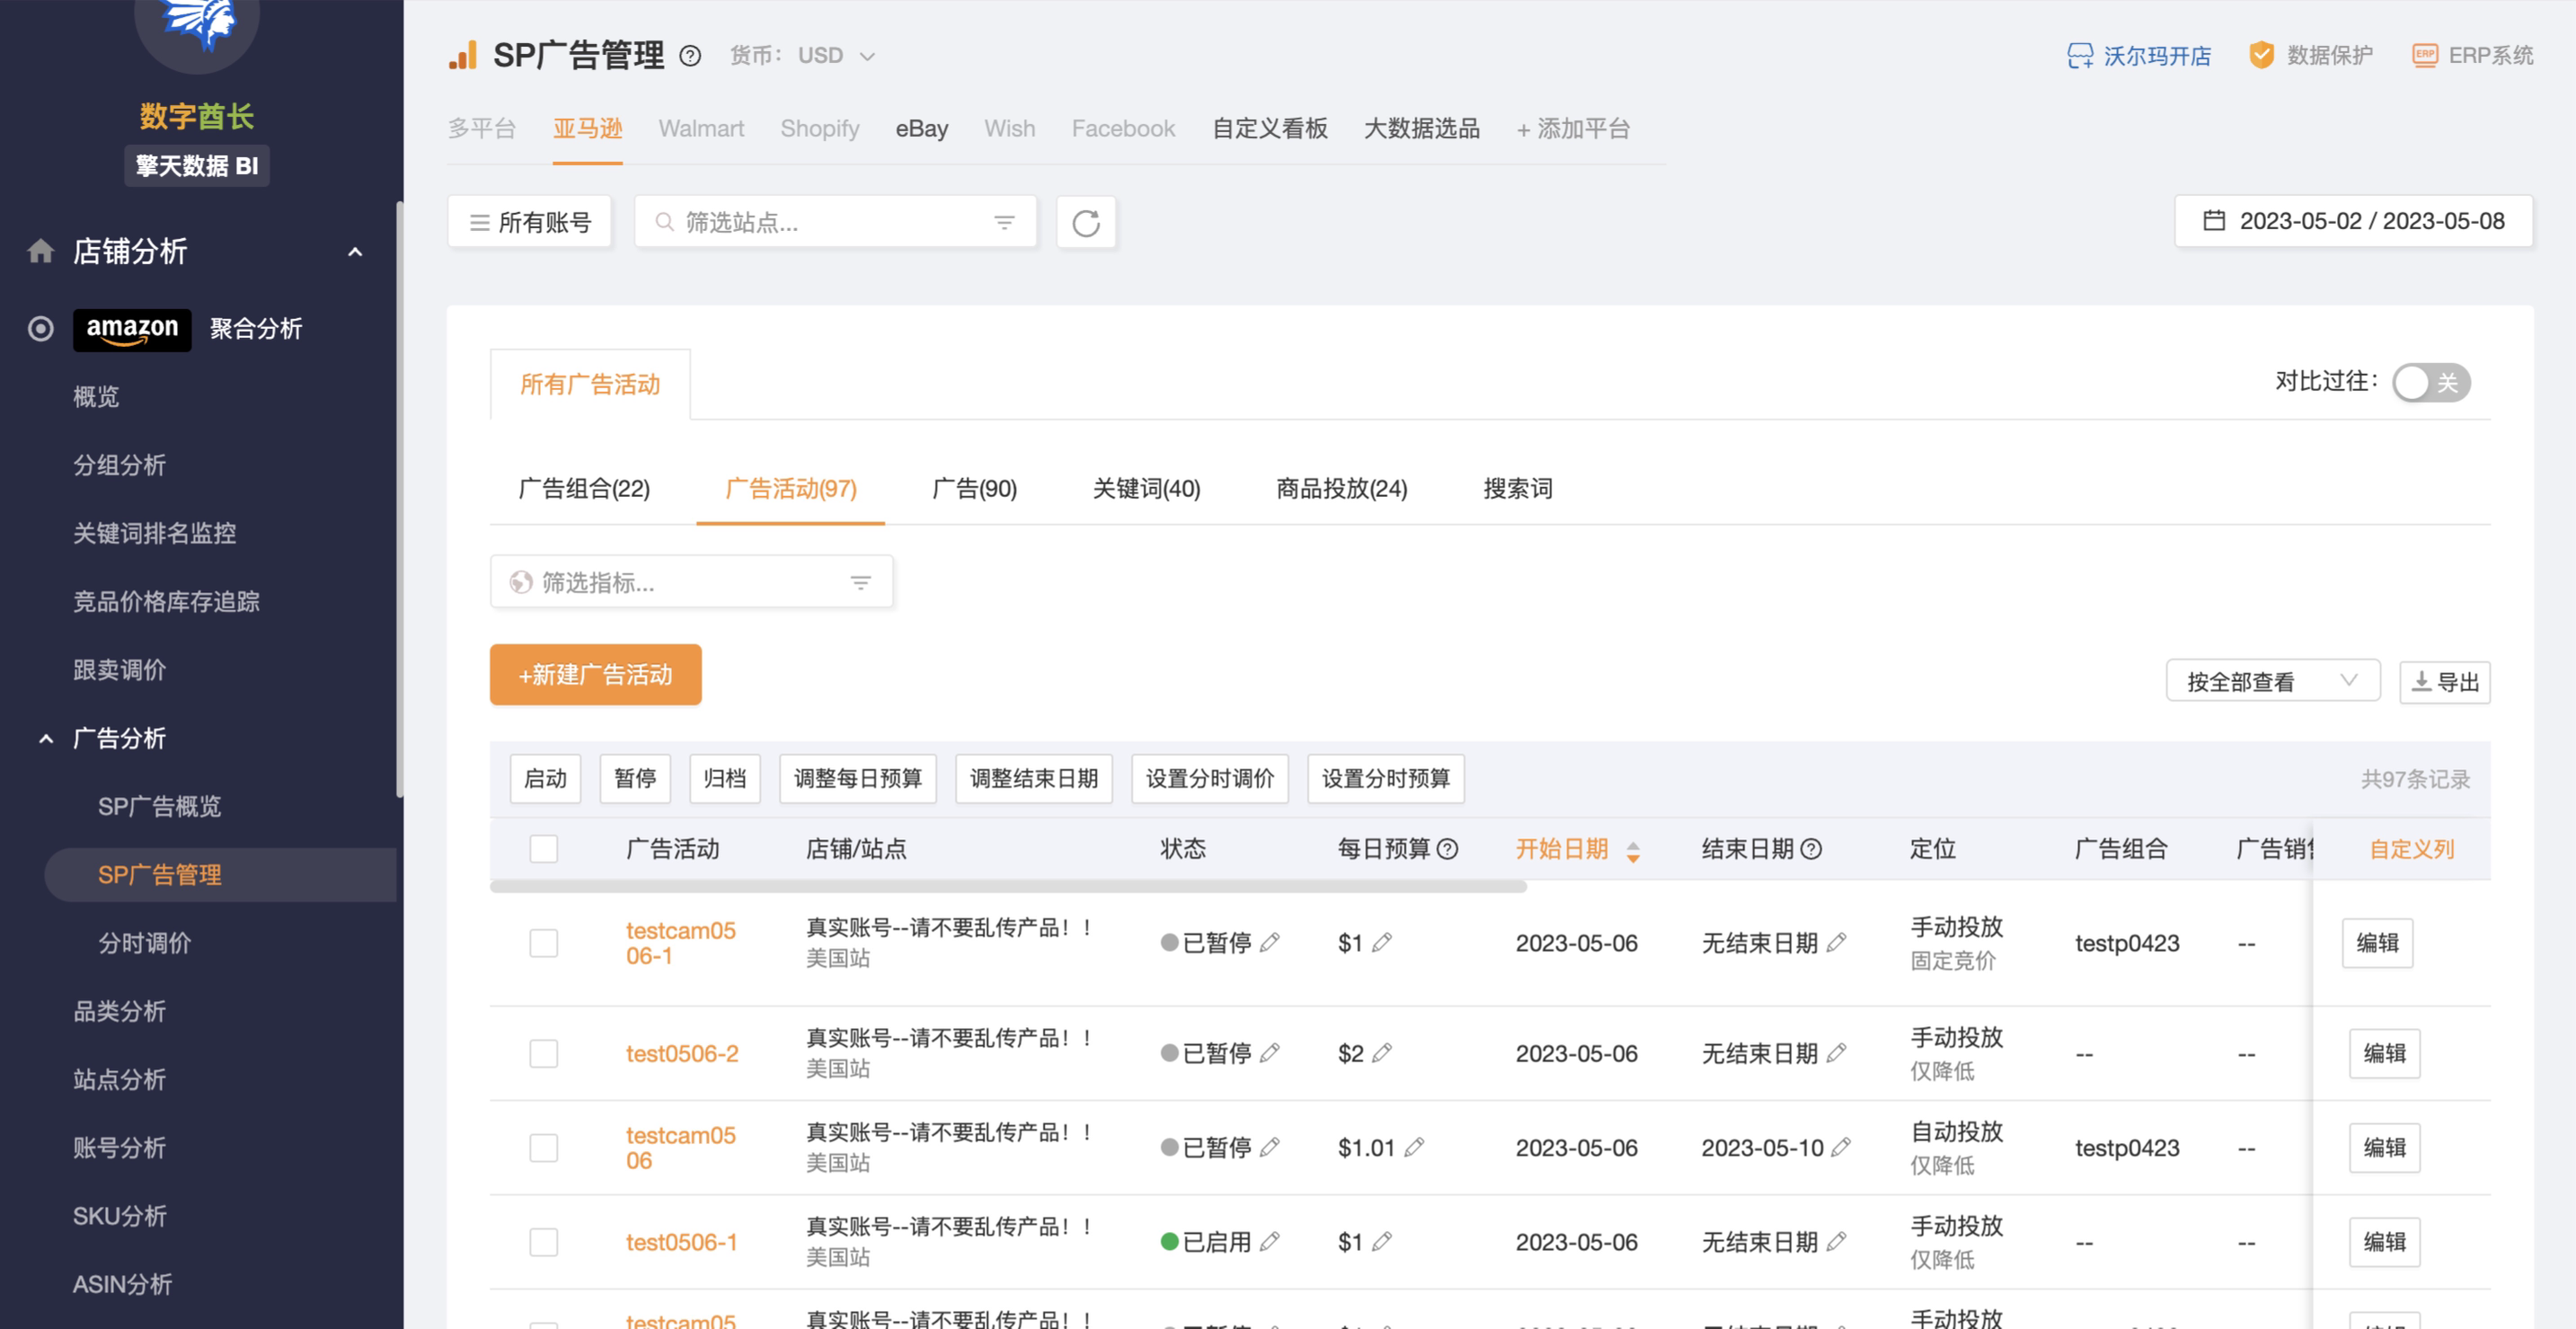Image resolution: width=2576 pixels, height=1329 pixels.
Task: Tick the checkbox for test0506-1 row
Action: click(543, 1242)
